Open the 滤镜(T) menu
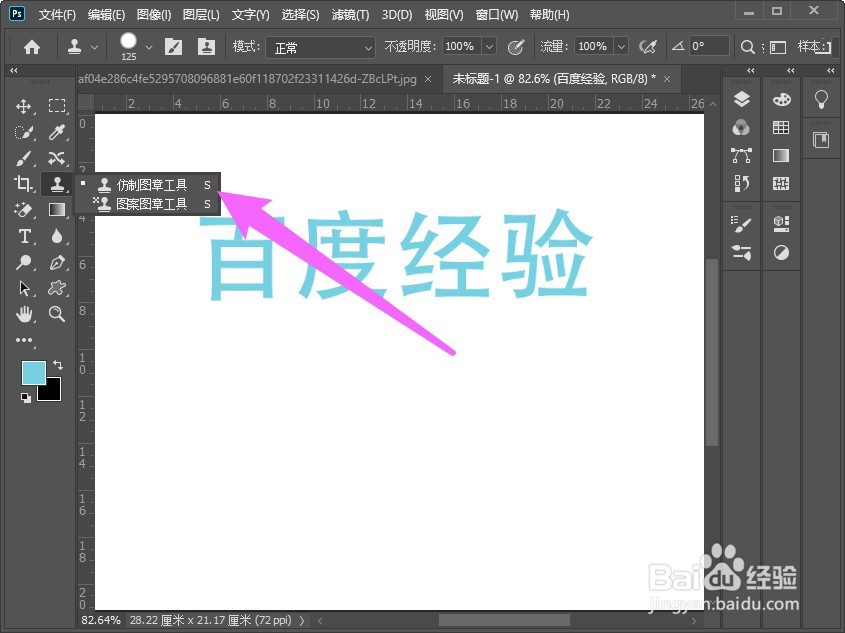 pyautogui.click(x=350, y=15)
